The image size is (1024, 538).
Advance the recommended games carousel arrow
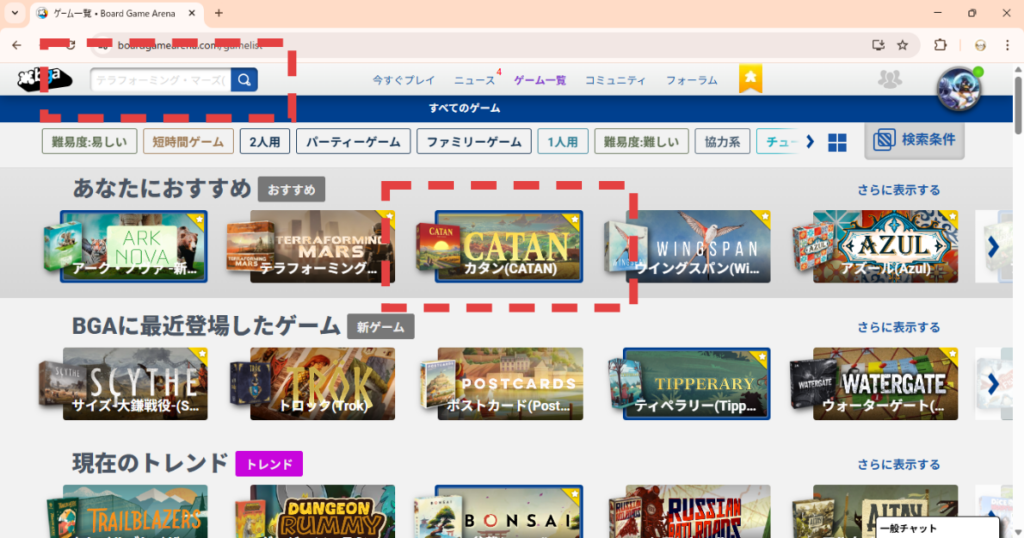click(x=993, y=246)
